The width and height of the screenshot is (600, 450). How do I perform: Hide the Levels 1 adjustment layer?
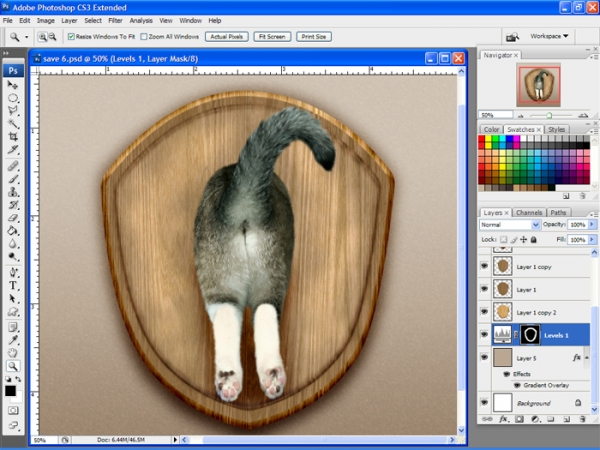click(484, 334)
